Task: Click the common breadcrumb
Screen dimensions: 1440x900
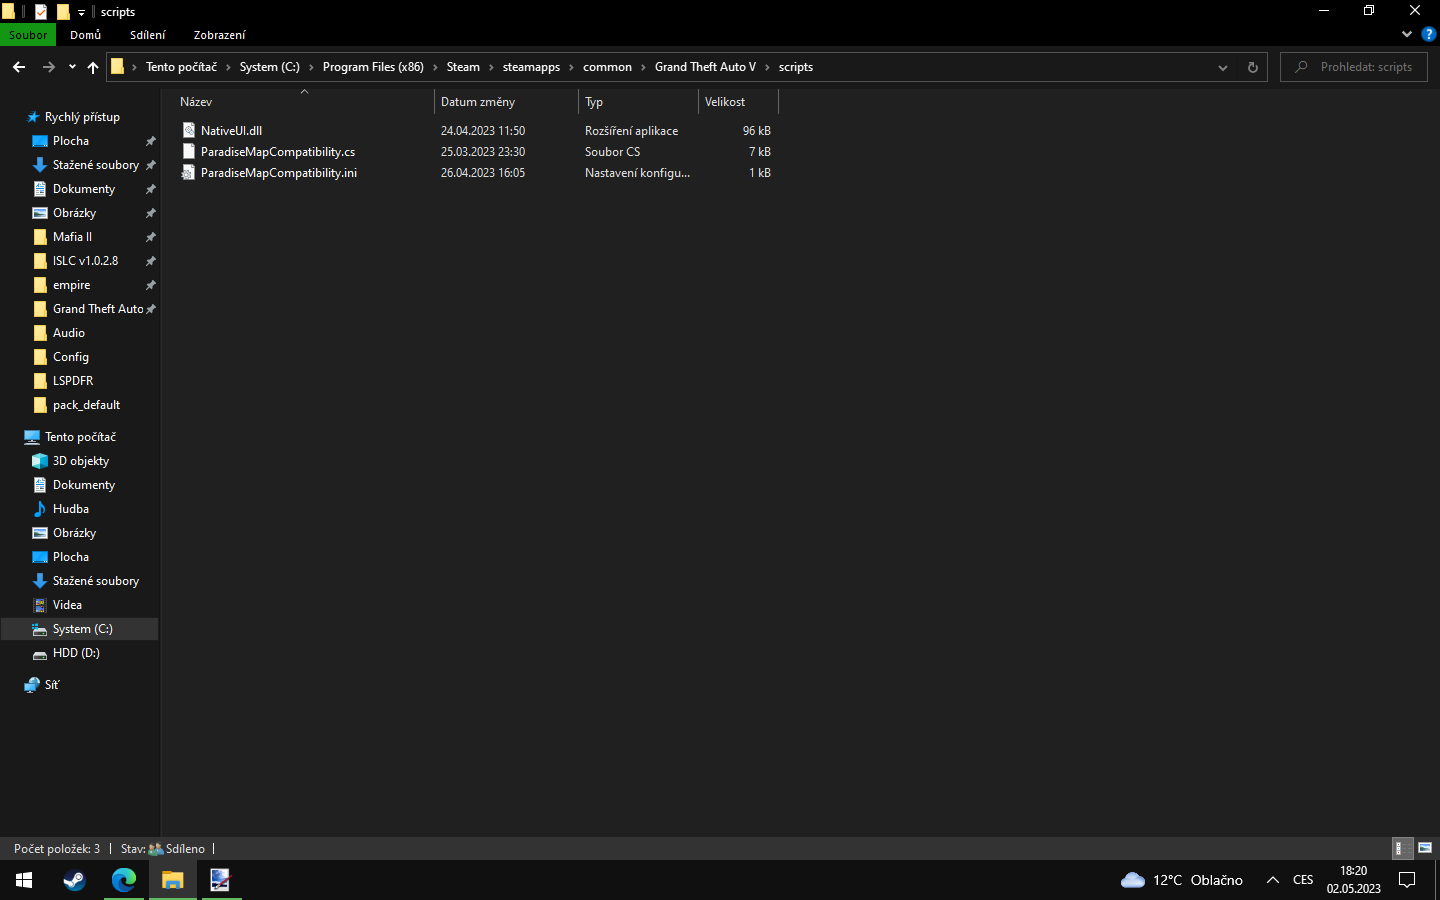Action: coord(607,67)
